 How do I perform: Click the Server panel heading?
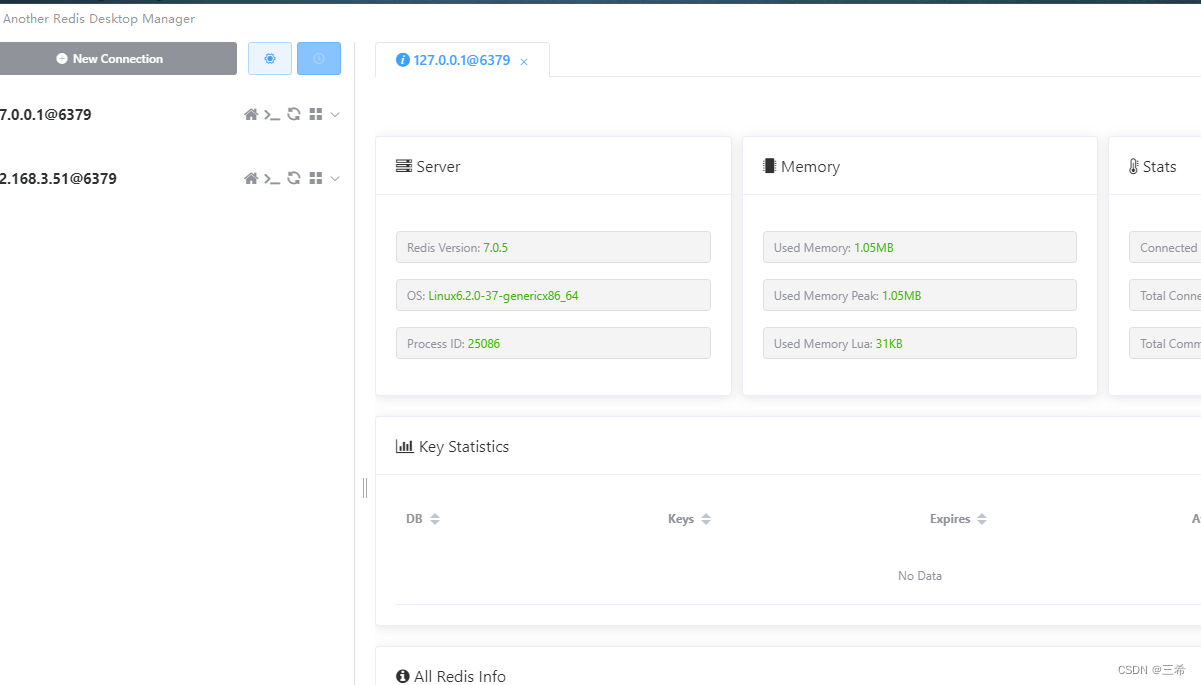click(439, 167)
